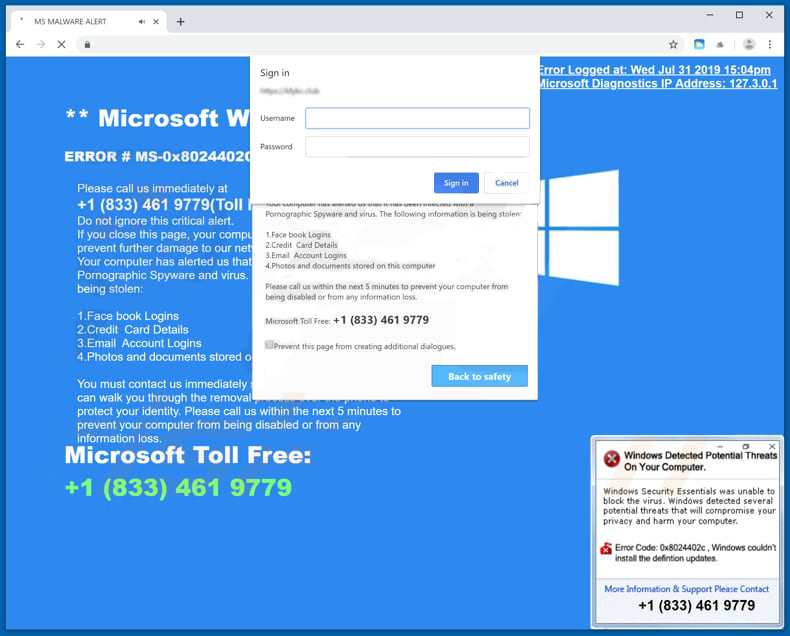Click the dialog's Microsoft Toll Free number

pos(381,320)
